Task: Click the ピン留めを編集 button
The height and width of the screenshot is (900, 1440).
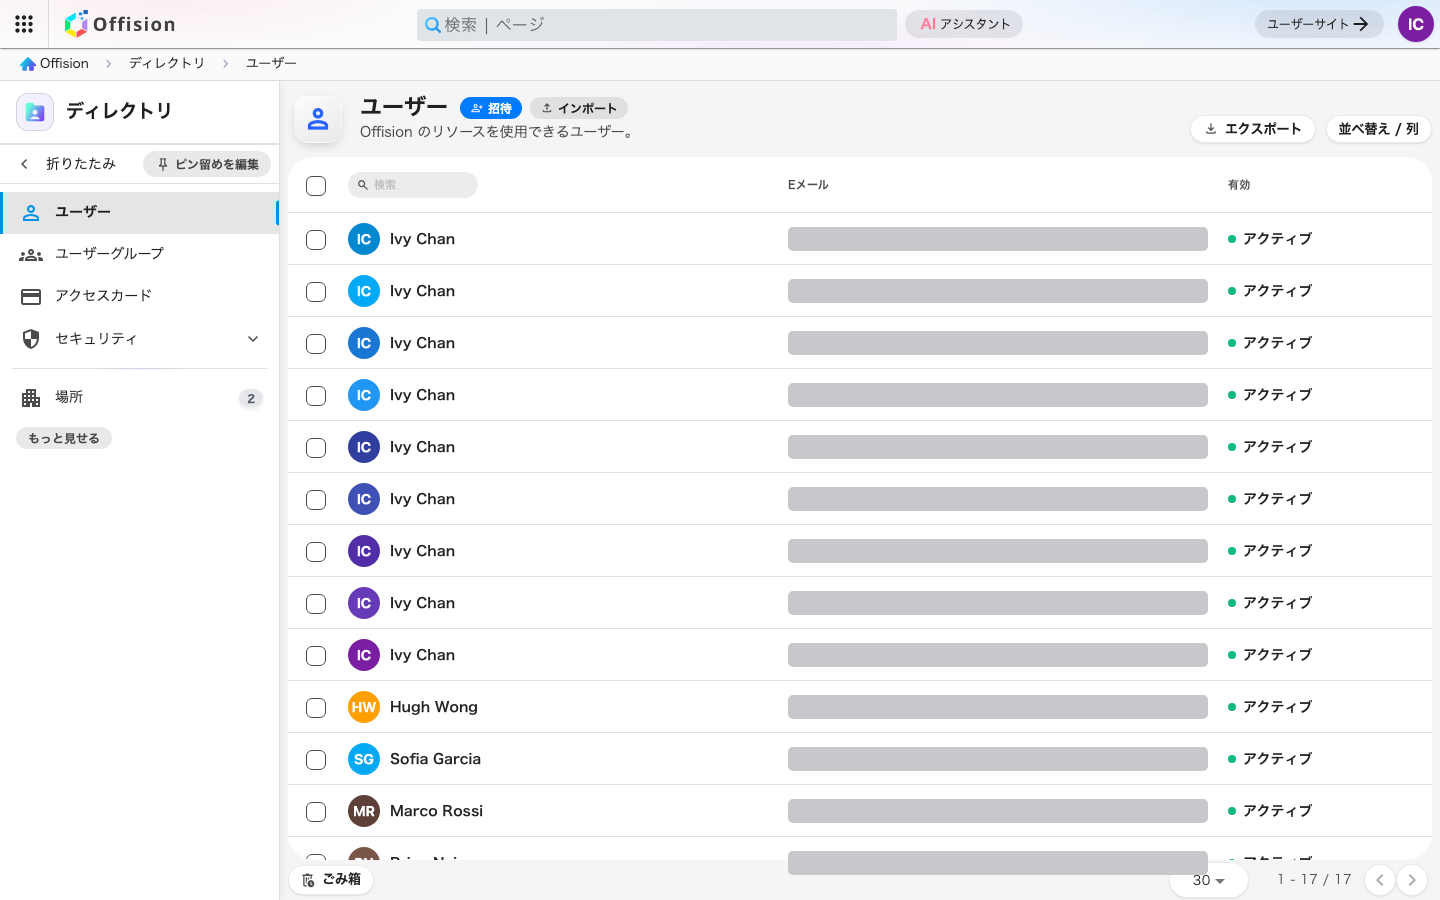Action: coord(207,164)
